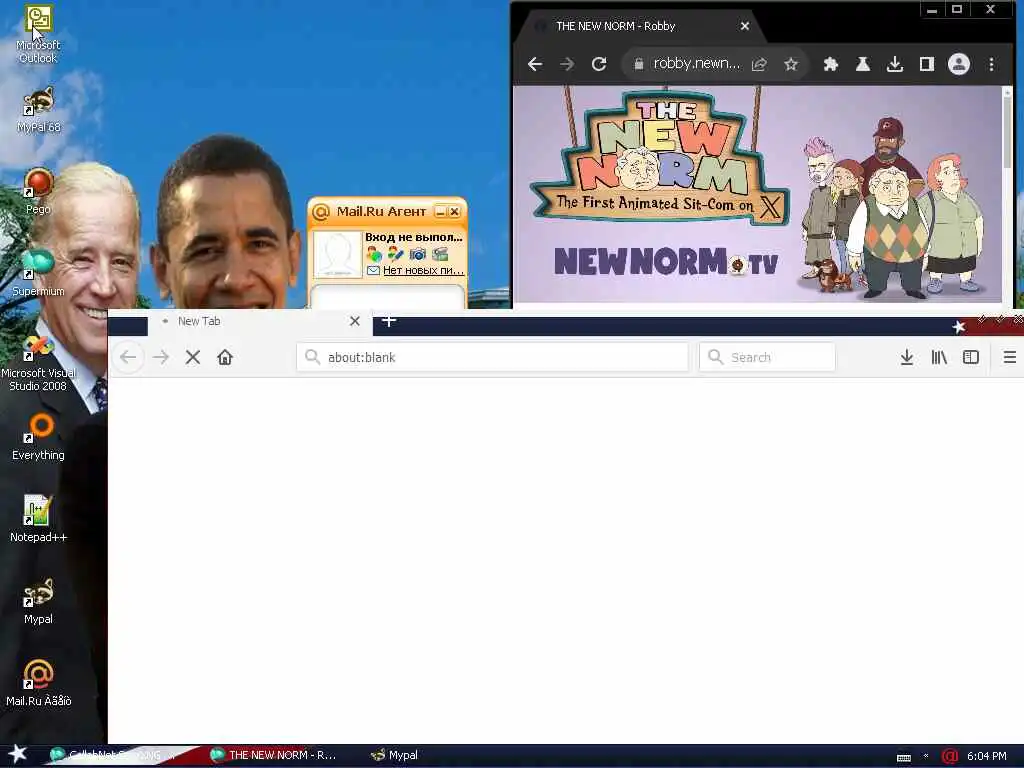This screenshot has width=1024, height=768.
Task: Click the 6:04 PM clock
Action: point(987,756)
